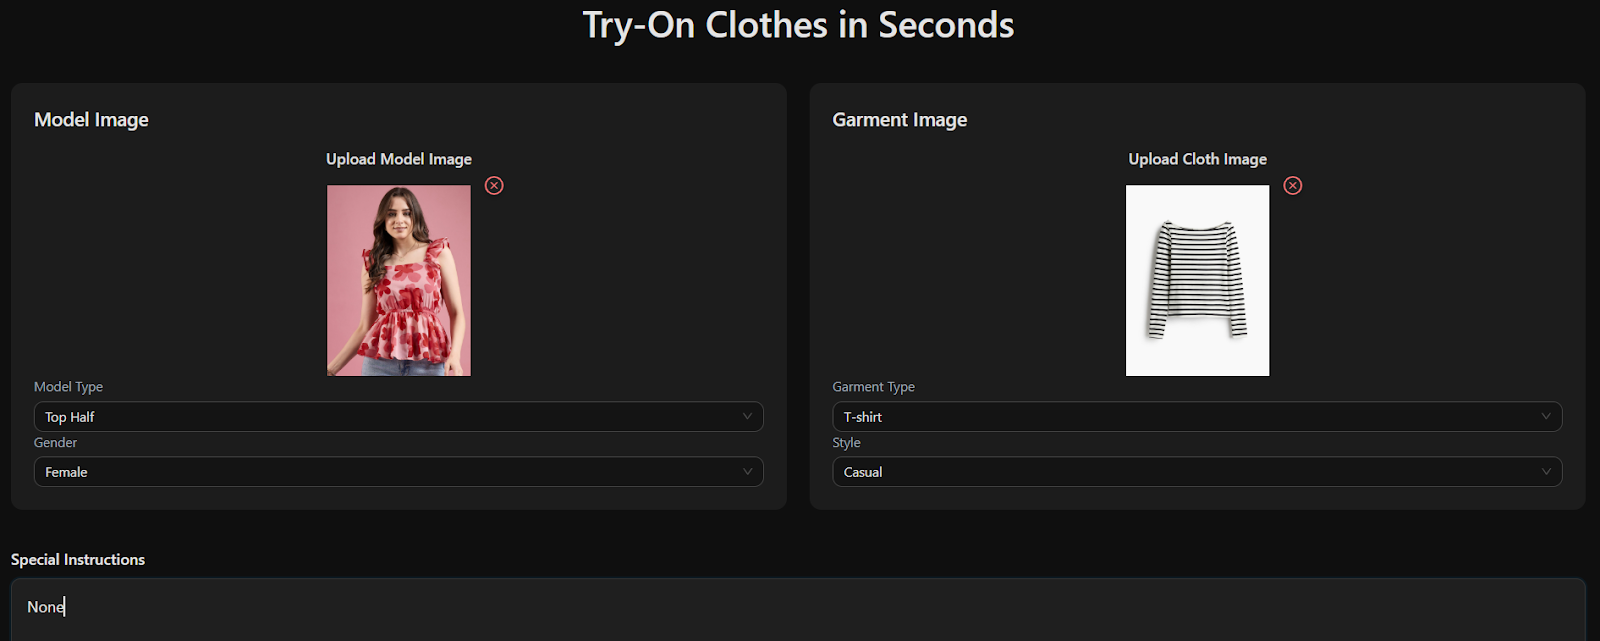The height and width of the screenshot is (641, 1600).
Task: Click the Upload Model Image label
Action: tap(399, 159)
